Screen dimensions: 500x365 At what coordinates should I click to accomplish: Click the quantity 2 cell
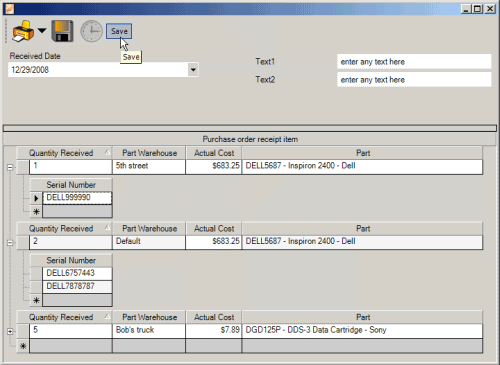click(71, 242)
